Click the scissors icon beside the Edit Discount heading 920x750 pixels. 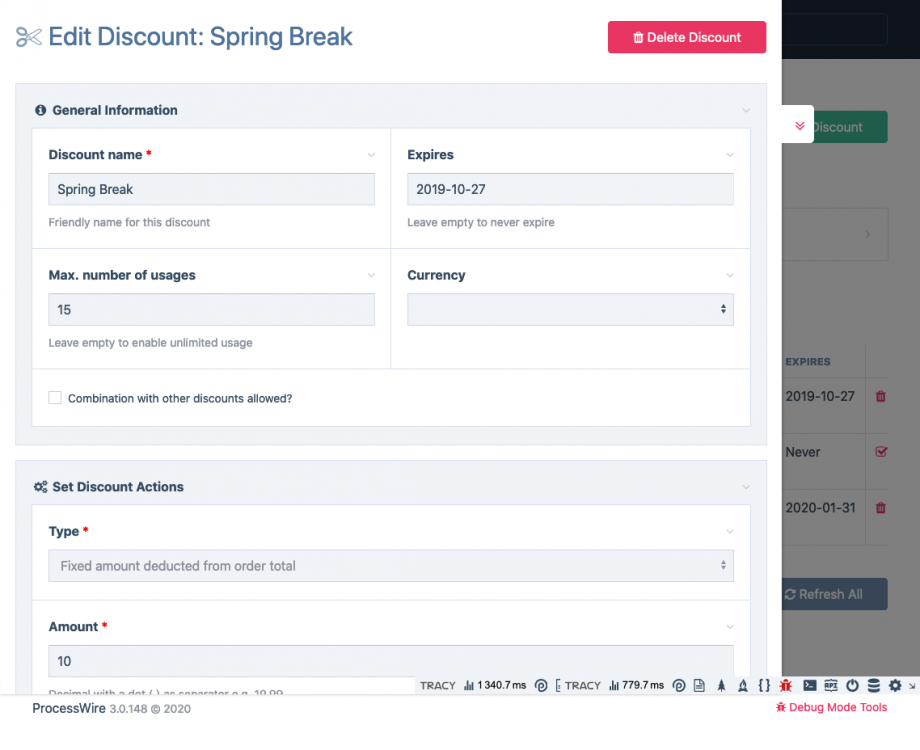(x=27, y=36)
